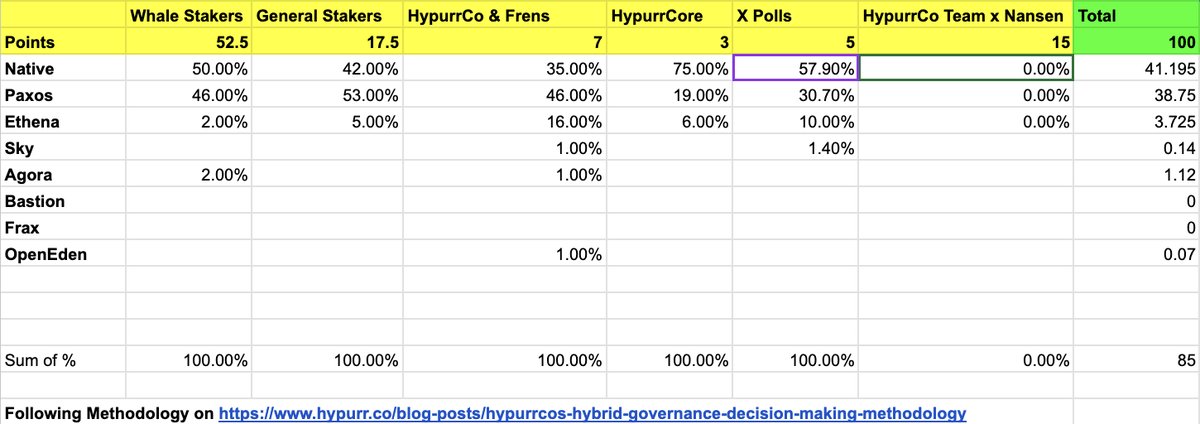Click the X Polls 5 points cell
Image resolution: width=1200 pixels, height=424 pixels.
795,42
